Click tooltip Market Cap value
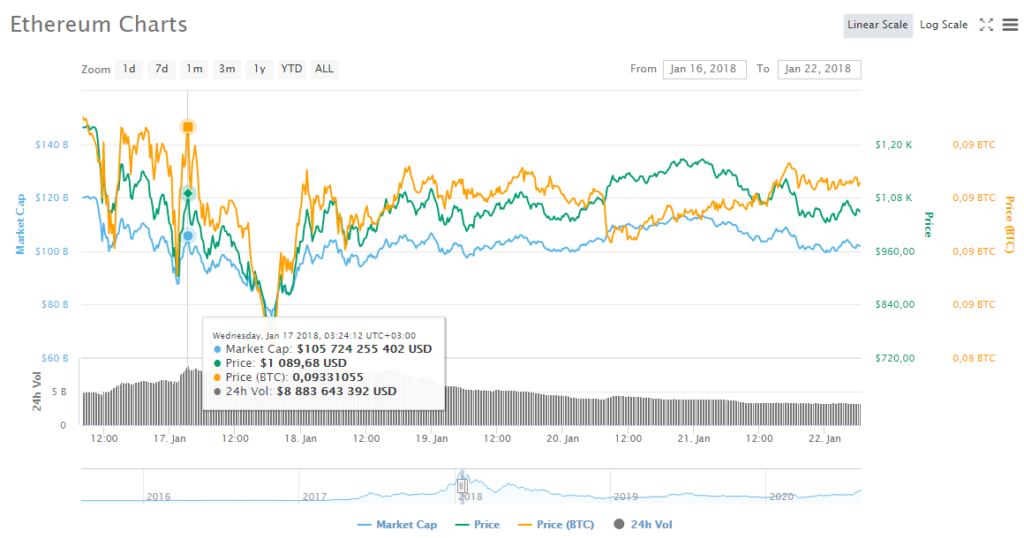This screenshot has width=1024, height=538. point(364,349)
